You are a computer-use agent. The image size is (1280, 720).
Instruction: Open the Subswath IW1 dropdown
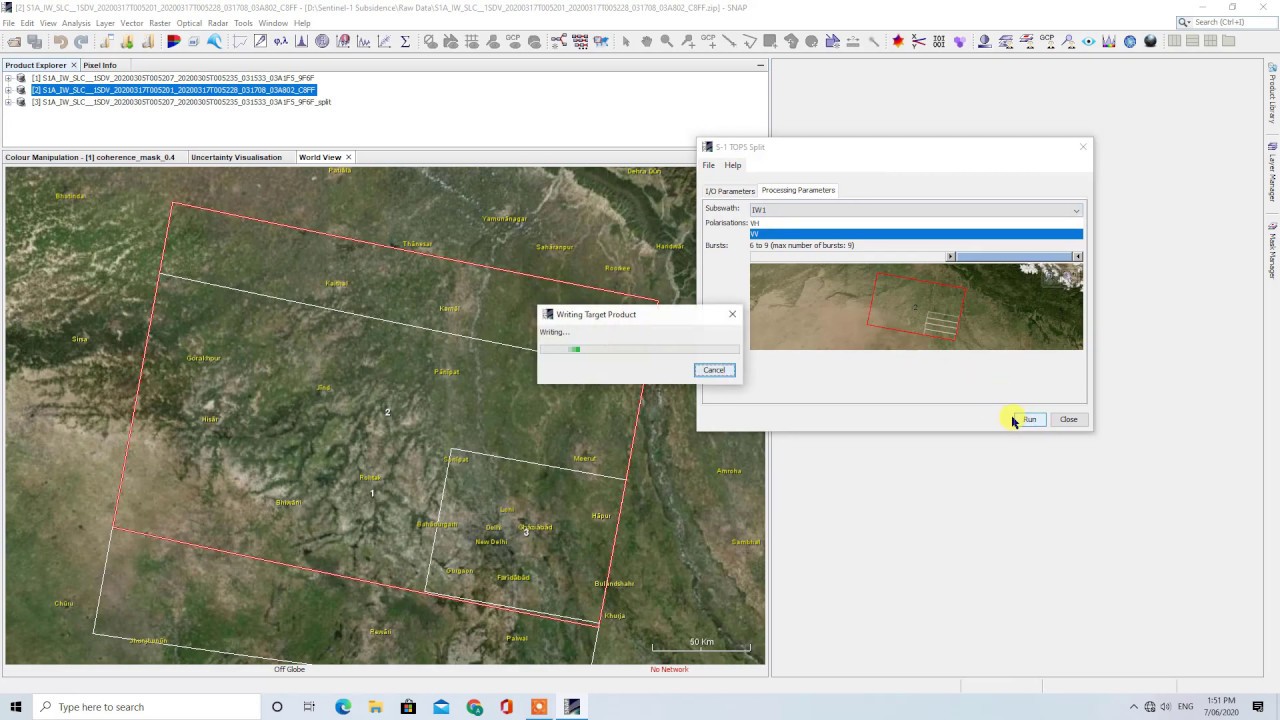[x=916, y=210]
